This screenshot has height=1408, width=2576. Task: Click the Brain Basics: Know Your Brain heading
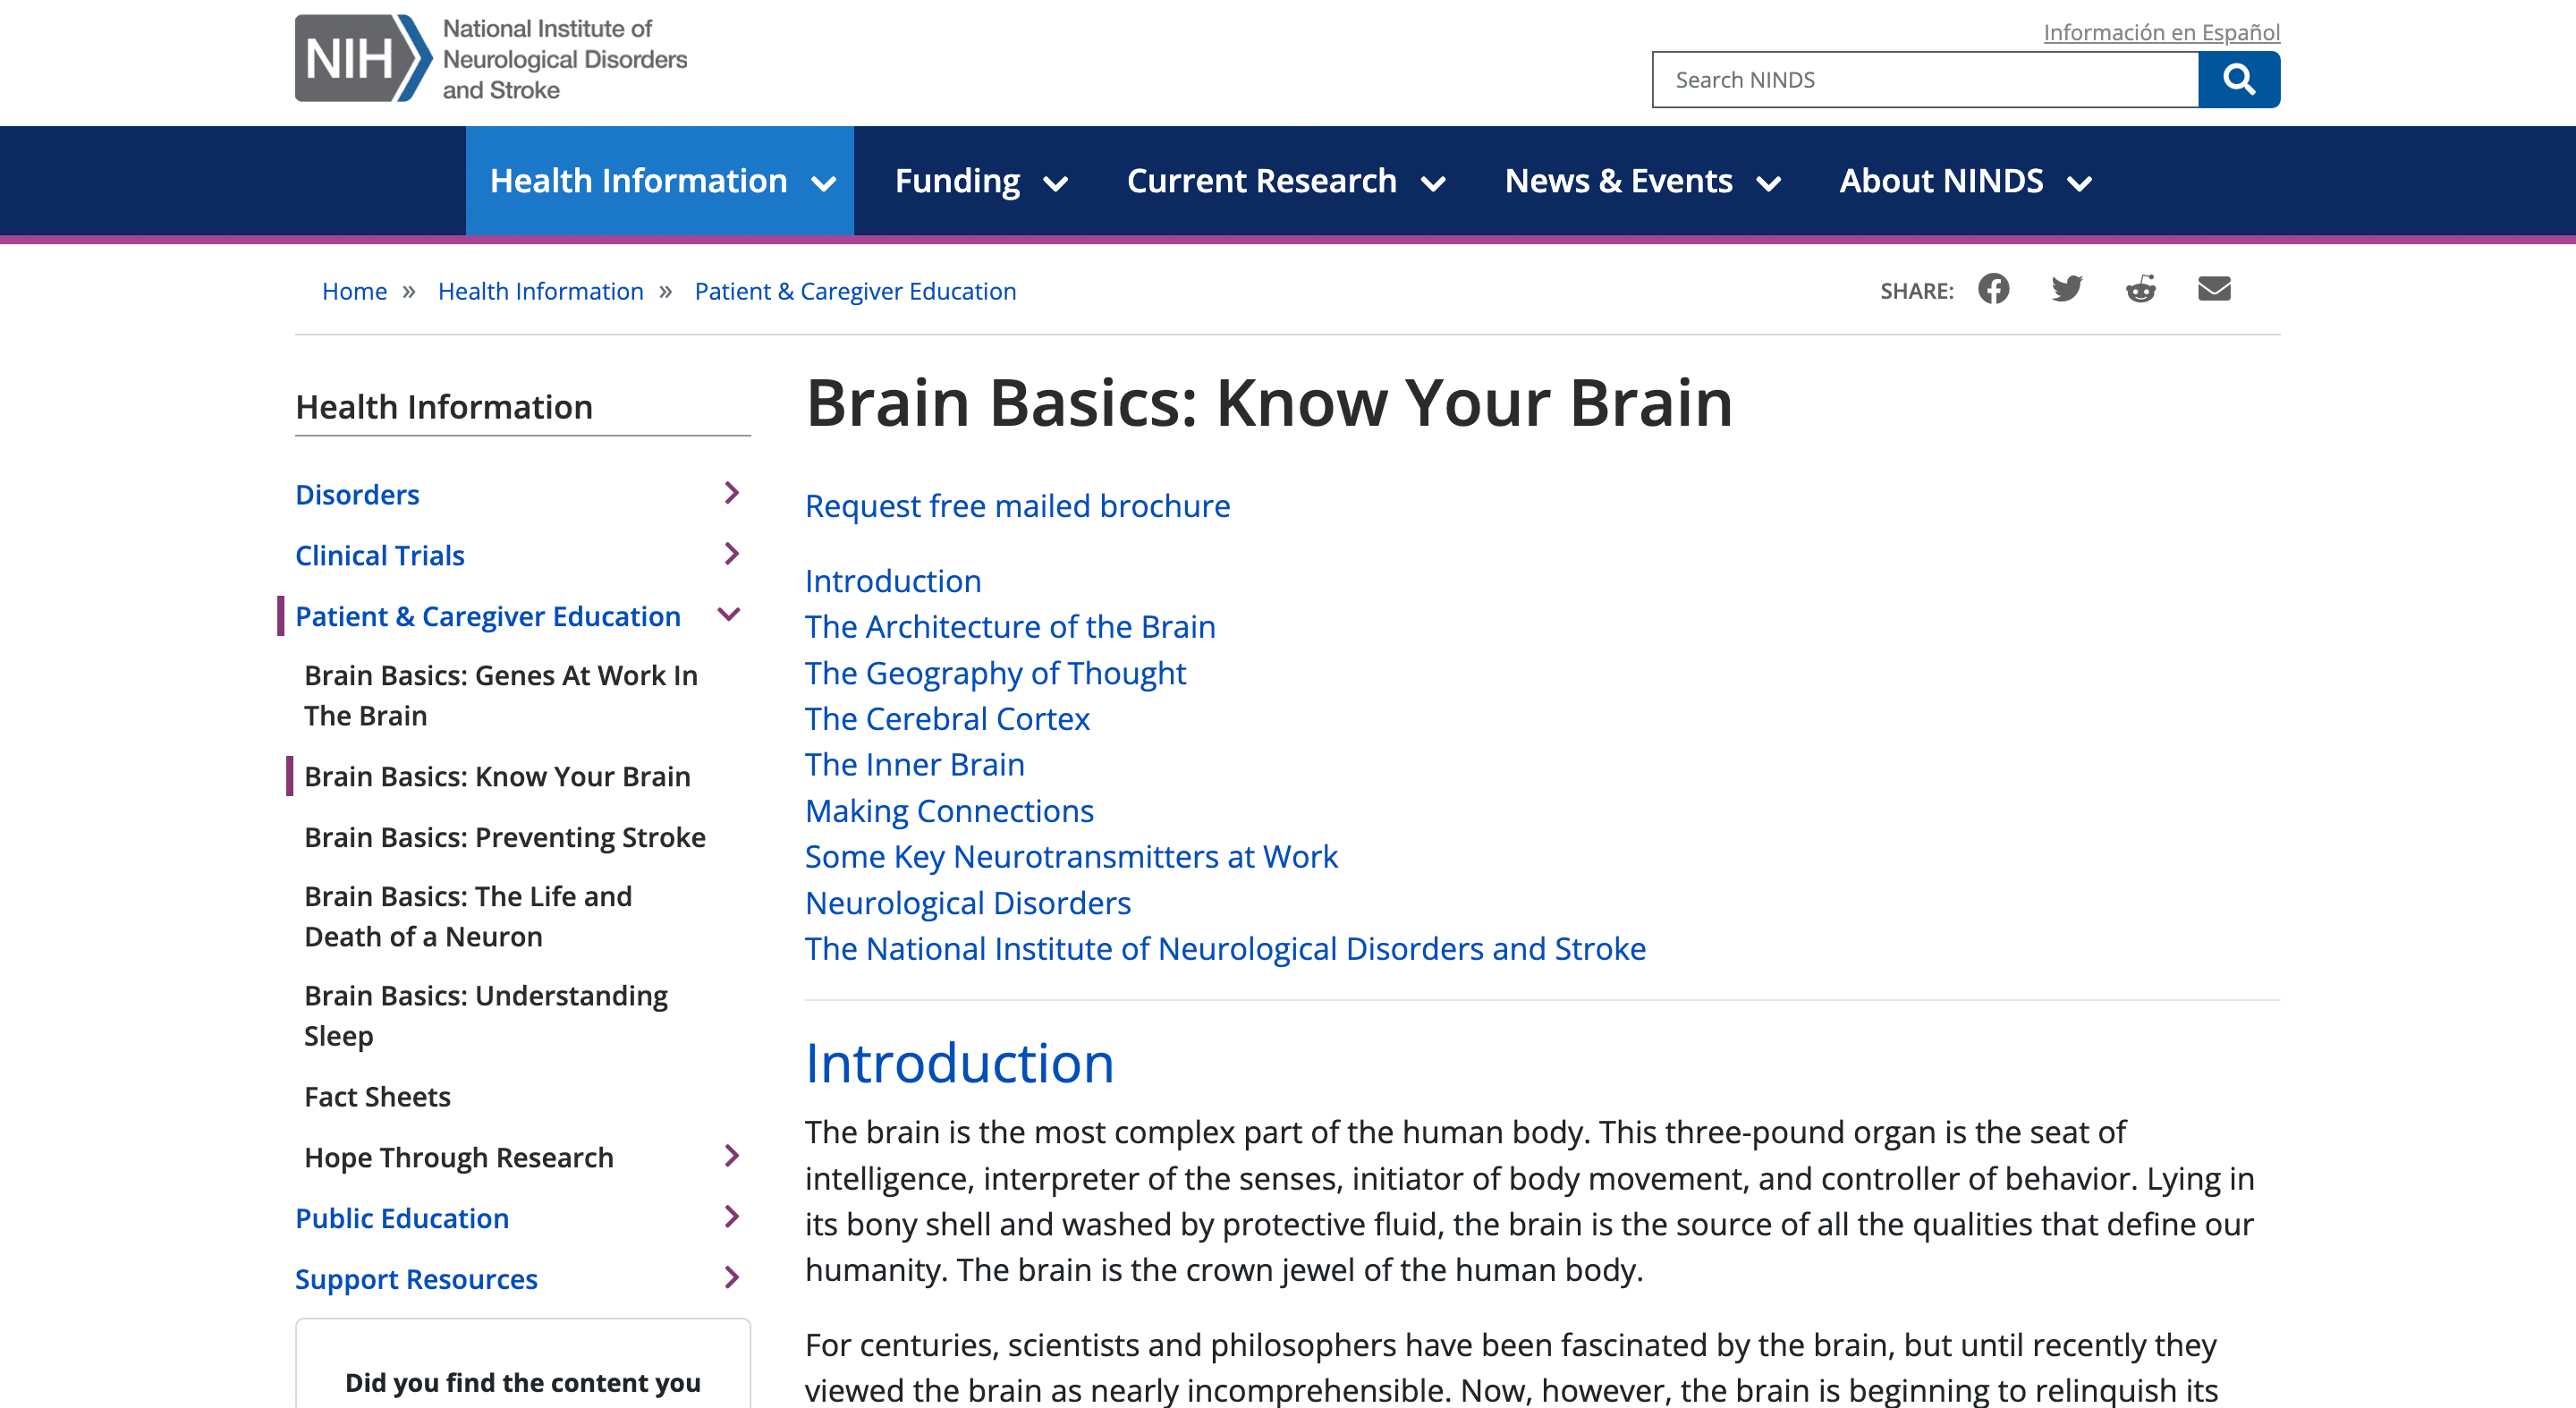pos(1269,403)
